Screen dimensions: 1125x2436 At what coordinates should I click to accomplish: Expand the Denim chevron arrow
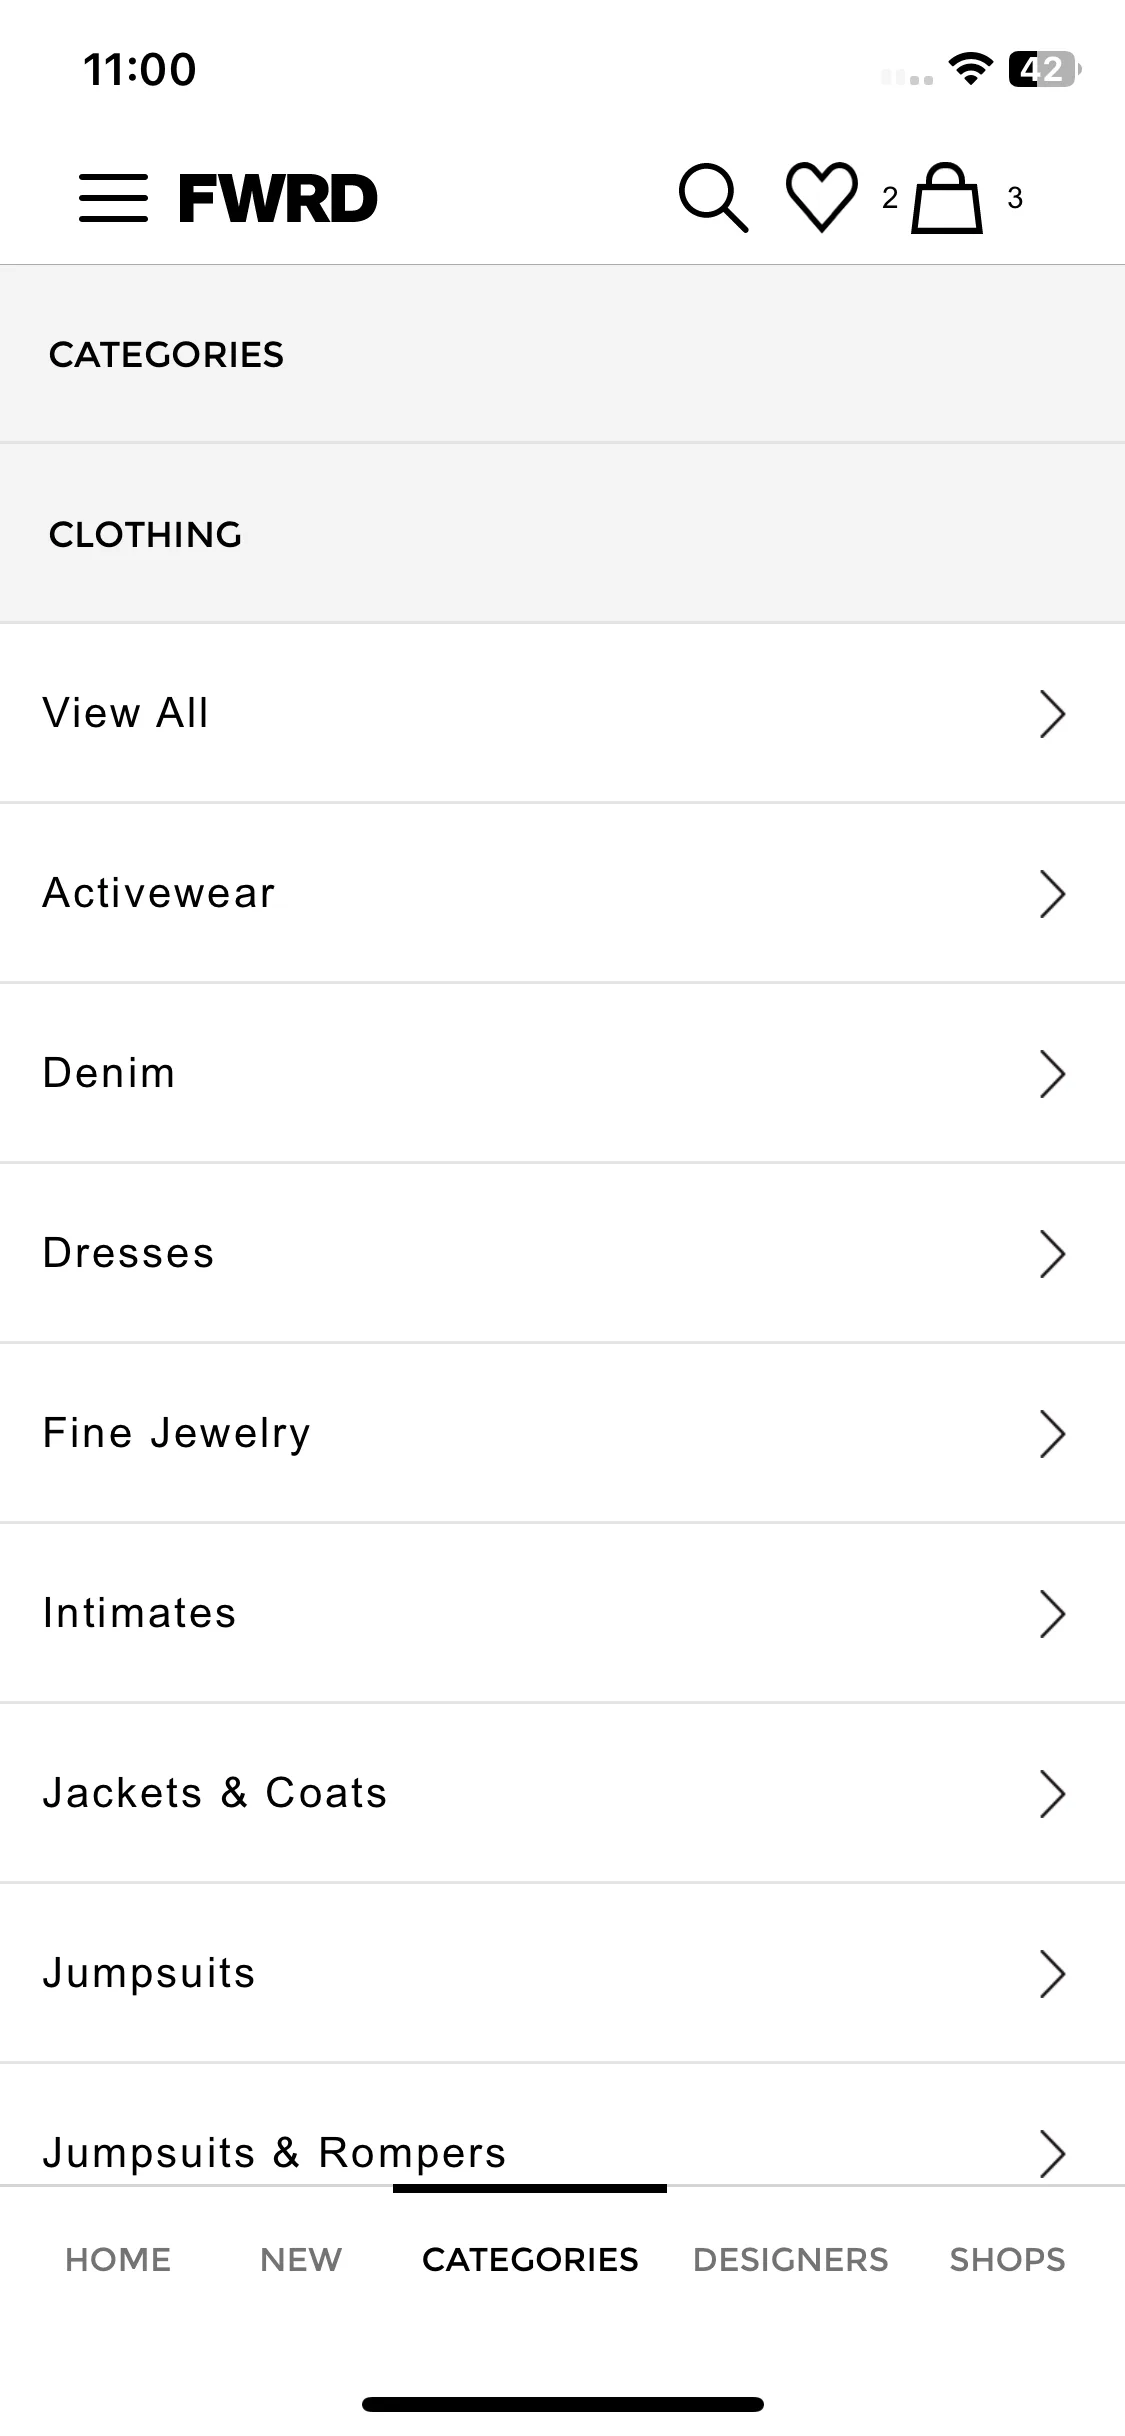(x=1052, y=1074)
